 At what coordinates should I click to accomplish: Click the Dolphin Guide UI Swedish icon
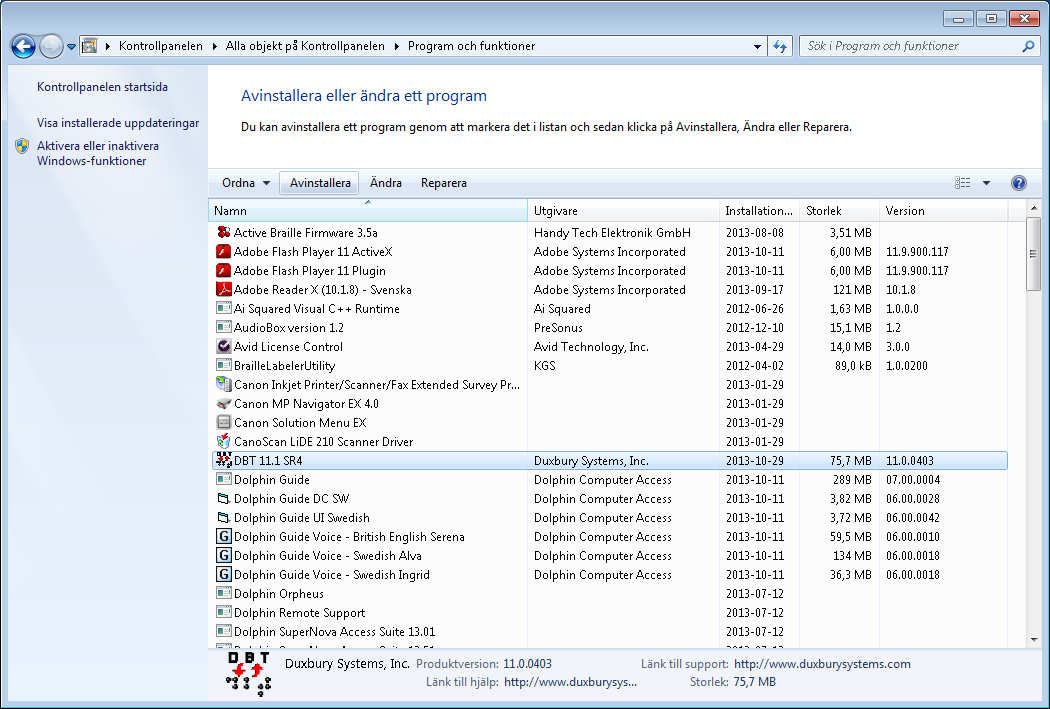[224, 518]
